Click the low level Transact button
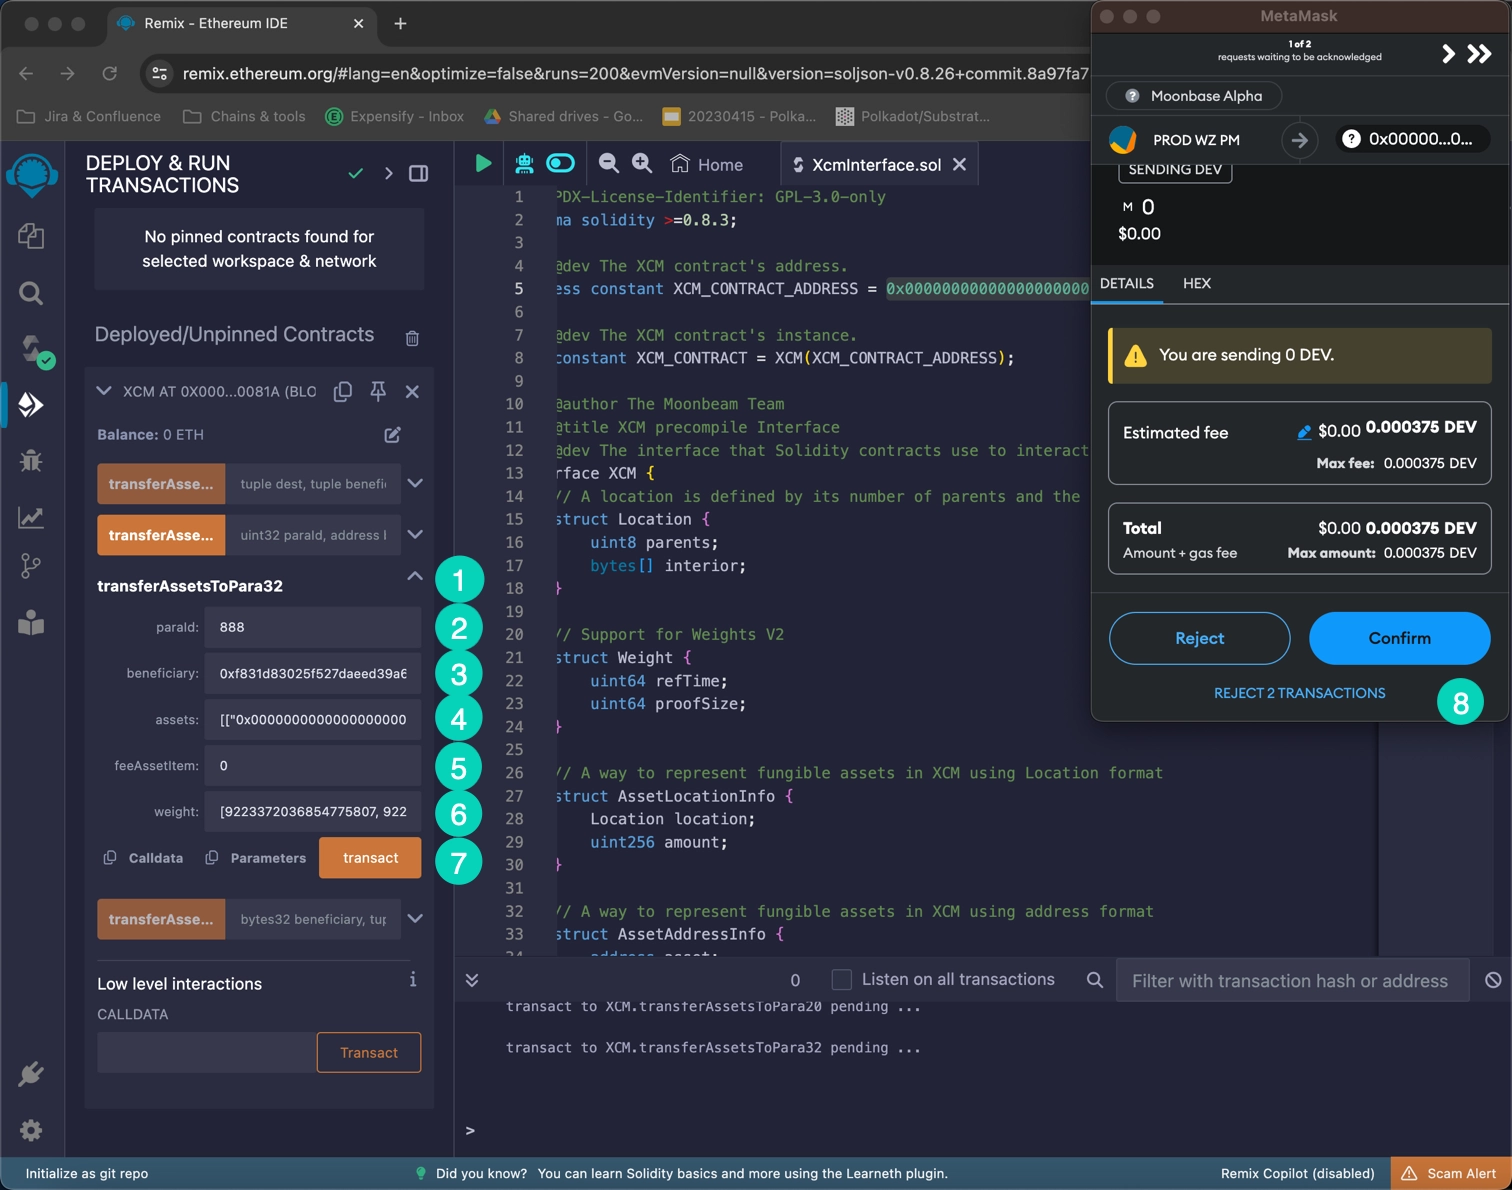Image resolution: width=1512 pixels, height=1190 pixels. point(369,1052)
